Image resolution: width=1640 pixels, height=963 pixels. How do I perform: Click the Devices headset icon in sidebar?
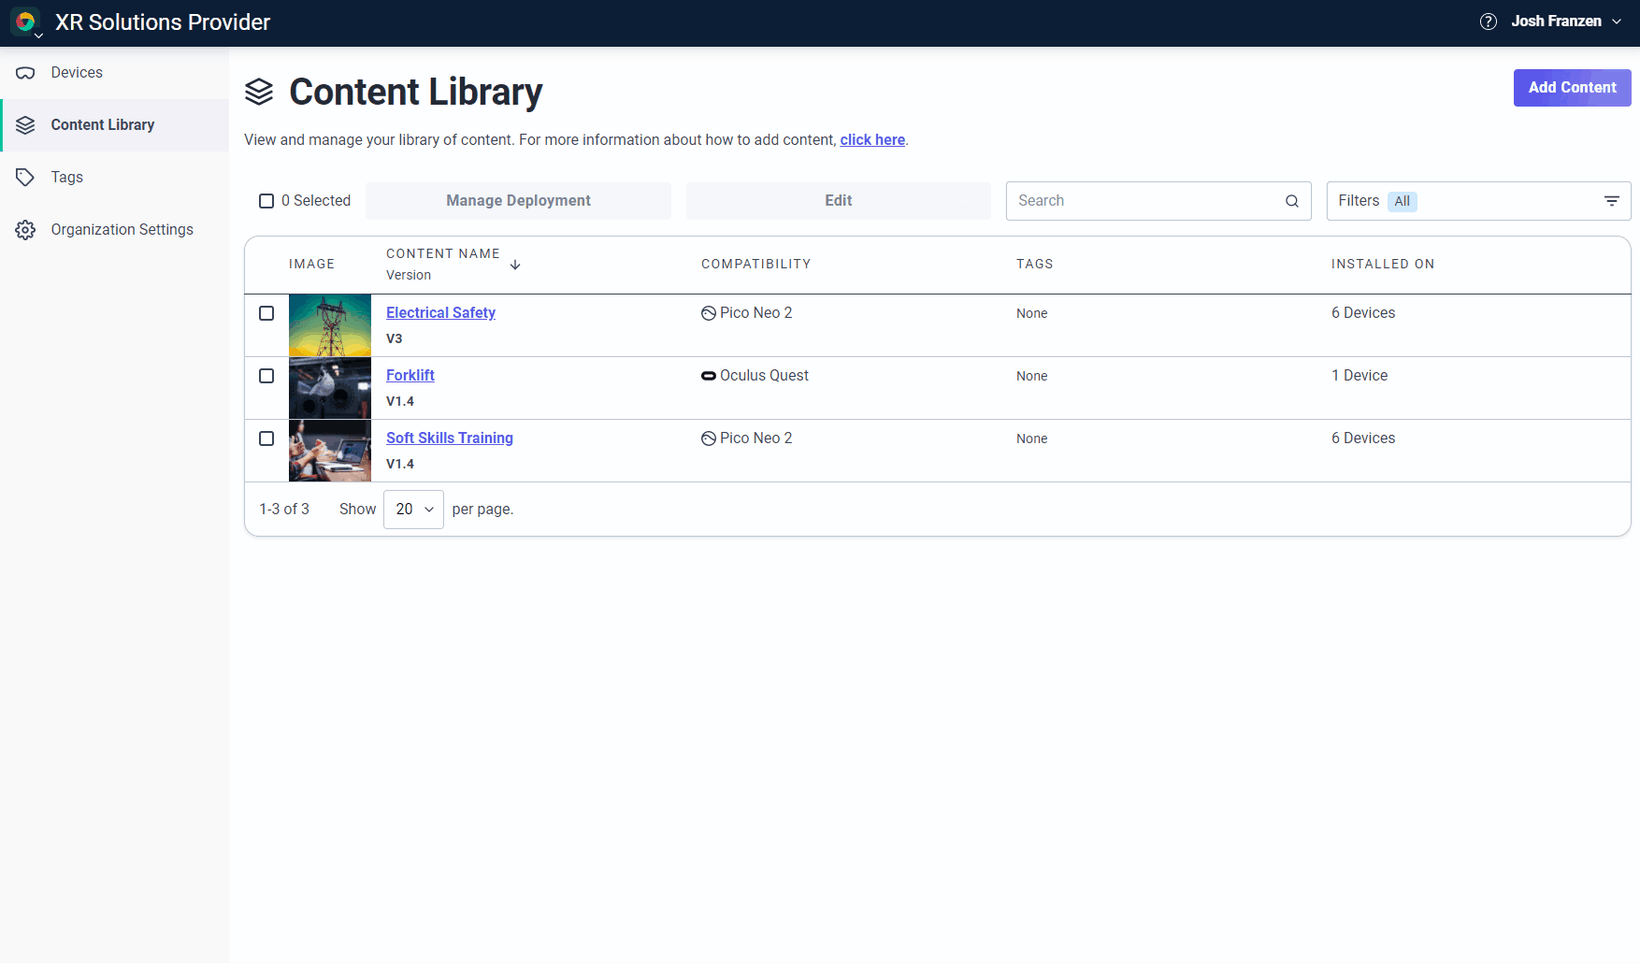tap(26, 73)
